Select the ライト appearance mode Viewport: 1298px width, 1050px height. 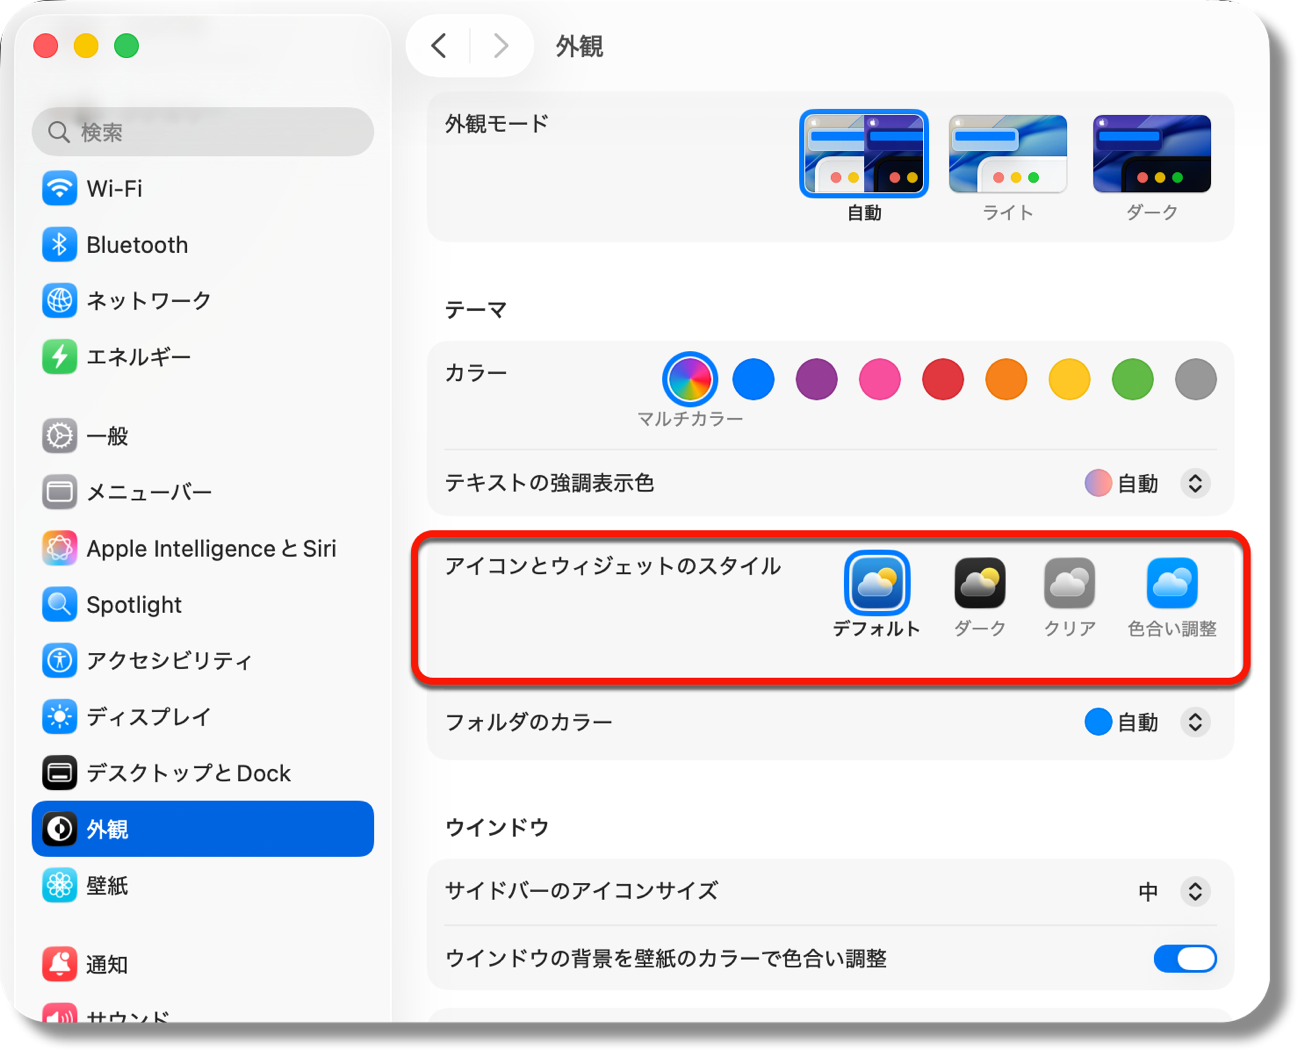point(1007,153)
